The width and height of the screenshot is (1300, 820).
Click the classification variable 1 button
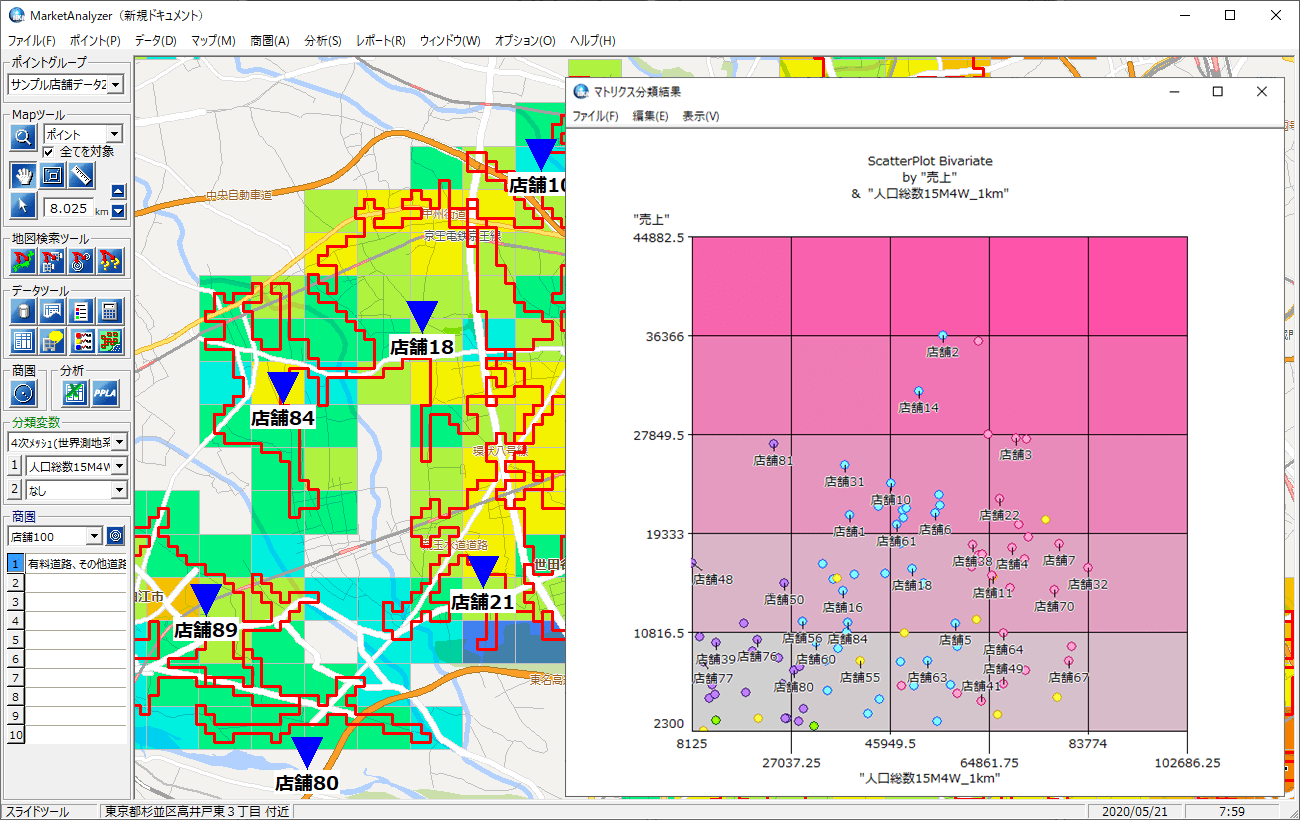click(15, 466)
